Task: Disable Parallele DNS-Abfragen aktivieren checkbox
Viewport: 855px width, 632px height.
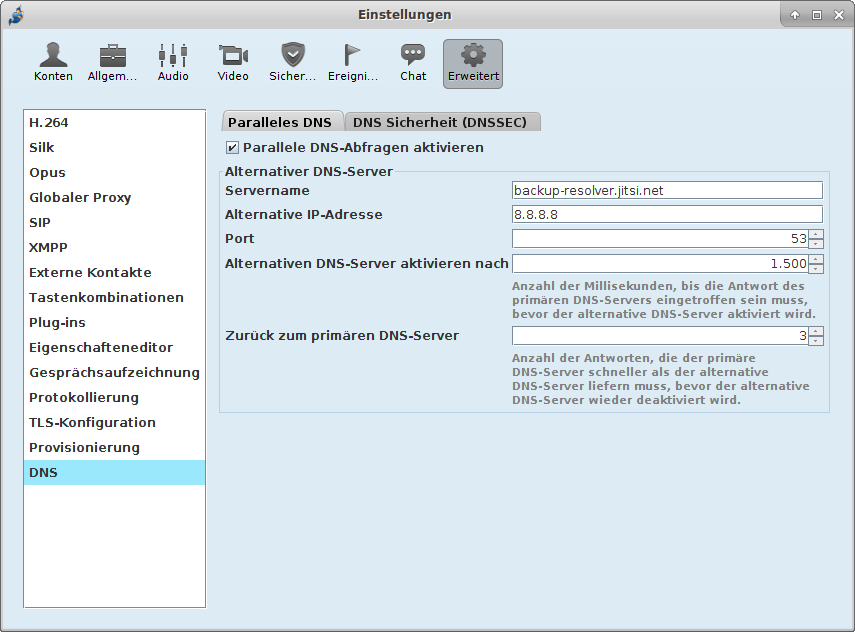Action: pos(233,148)
